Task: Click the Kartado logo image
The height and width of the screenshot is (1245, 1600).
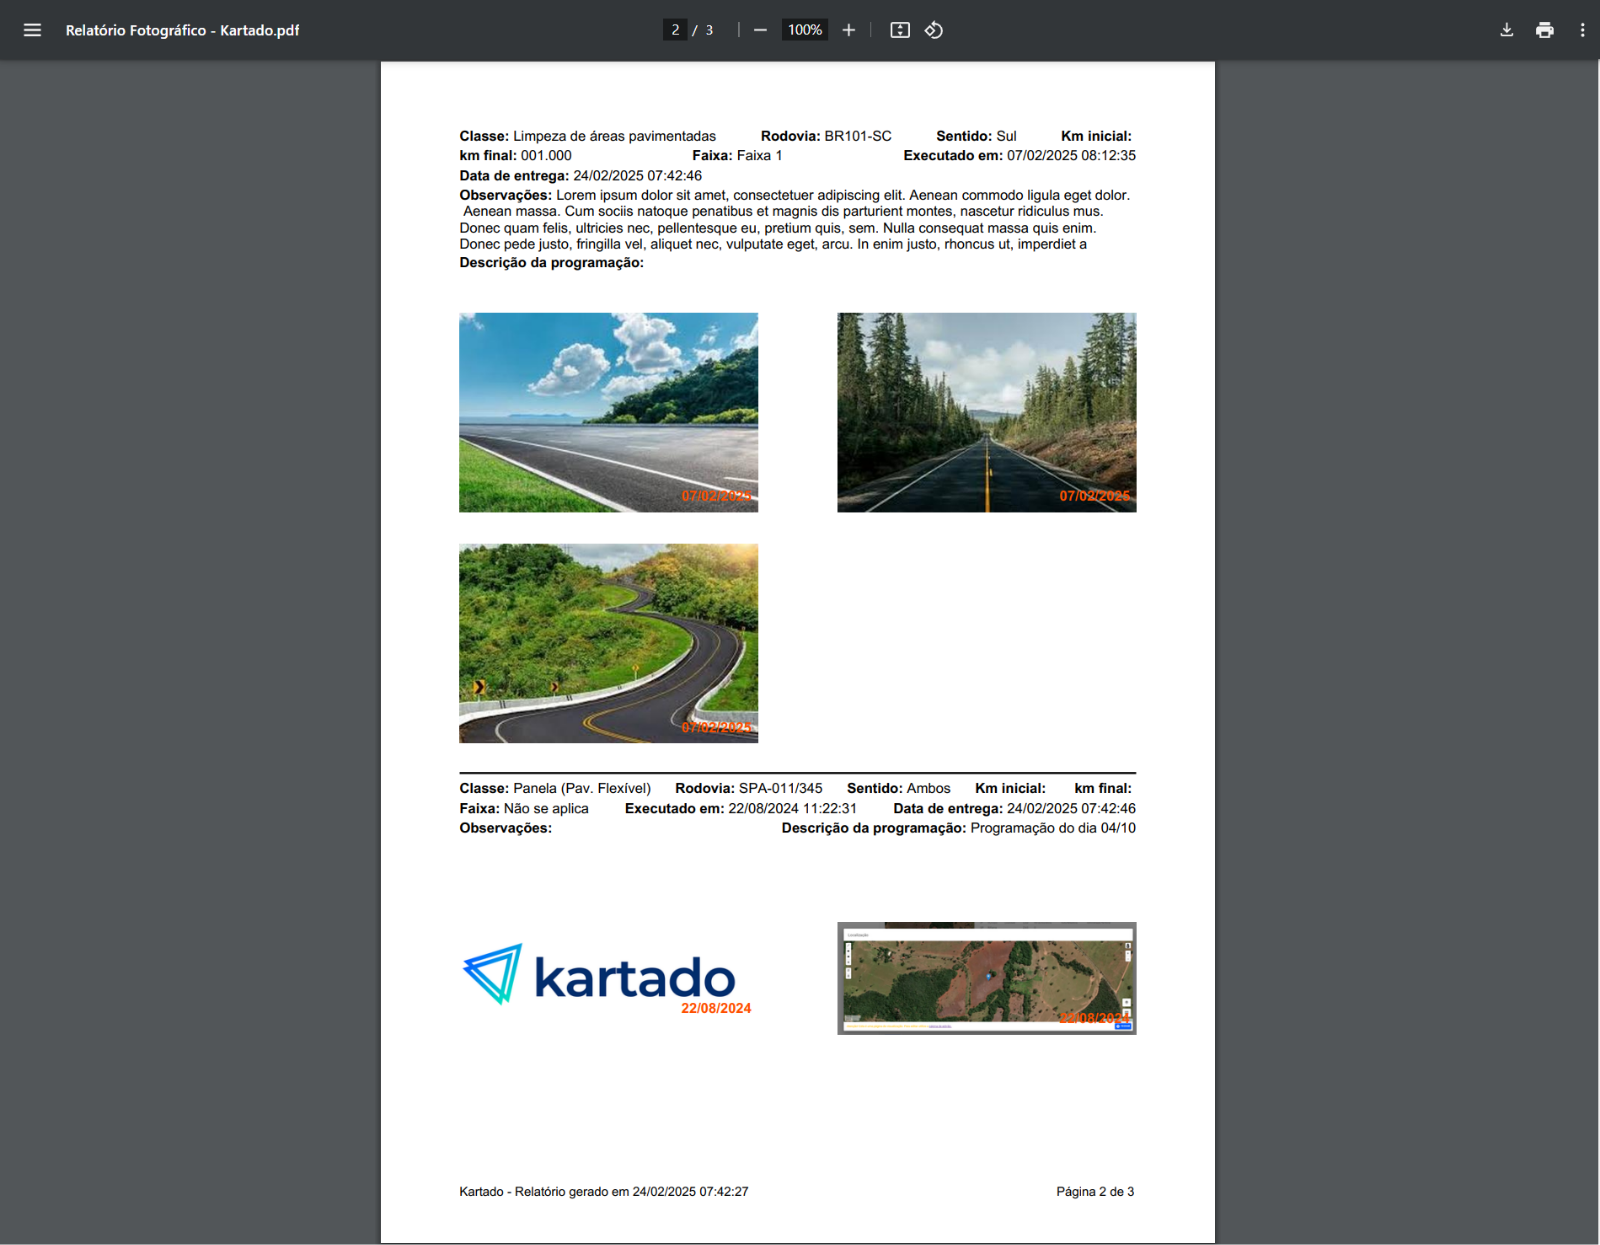Action: point(600,976)
